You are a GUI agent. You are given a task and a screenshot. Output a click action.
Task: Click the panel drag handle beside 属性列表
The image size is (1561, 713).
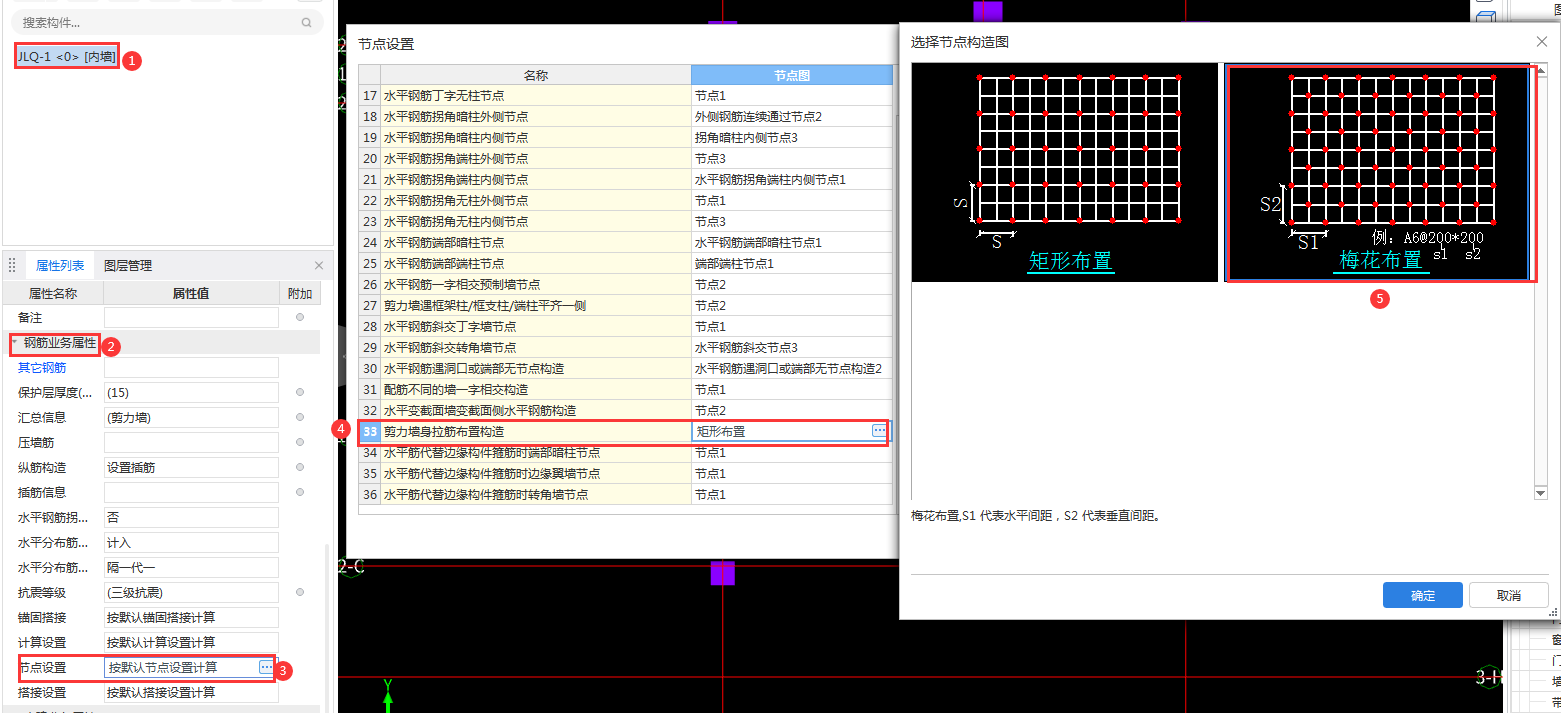(13, 265)
